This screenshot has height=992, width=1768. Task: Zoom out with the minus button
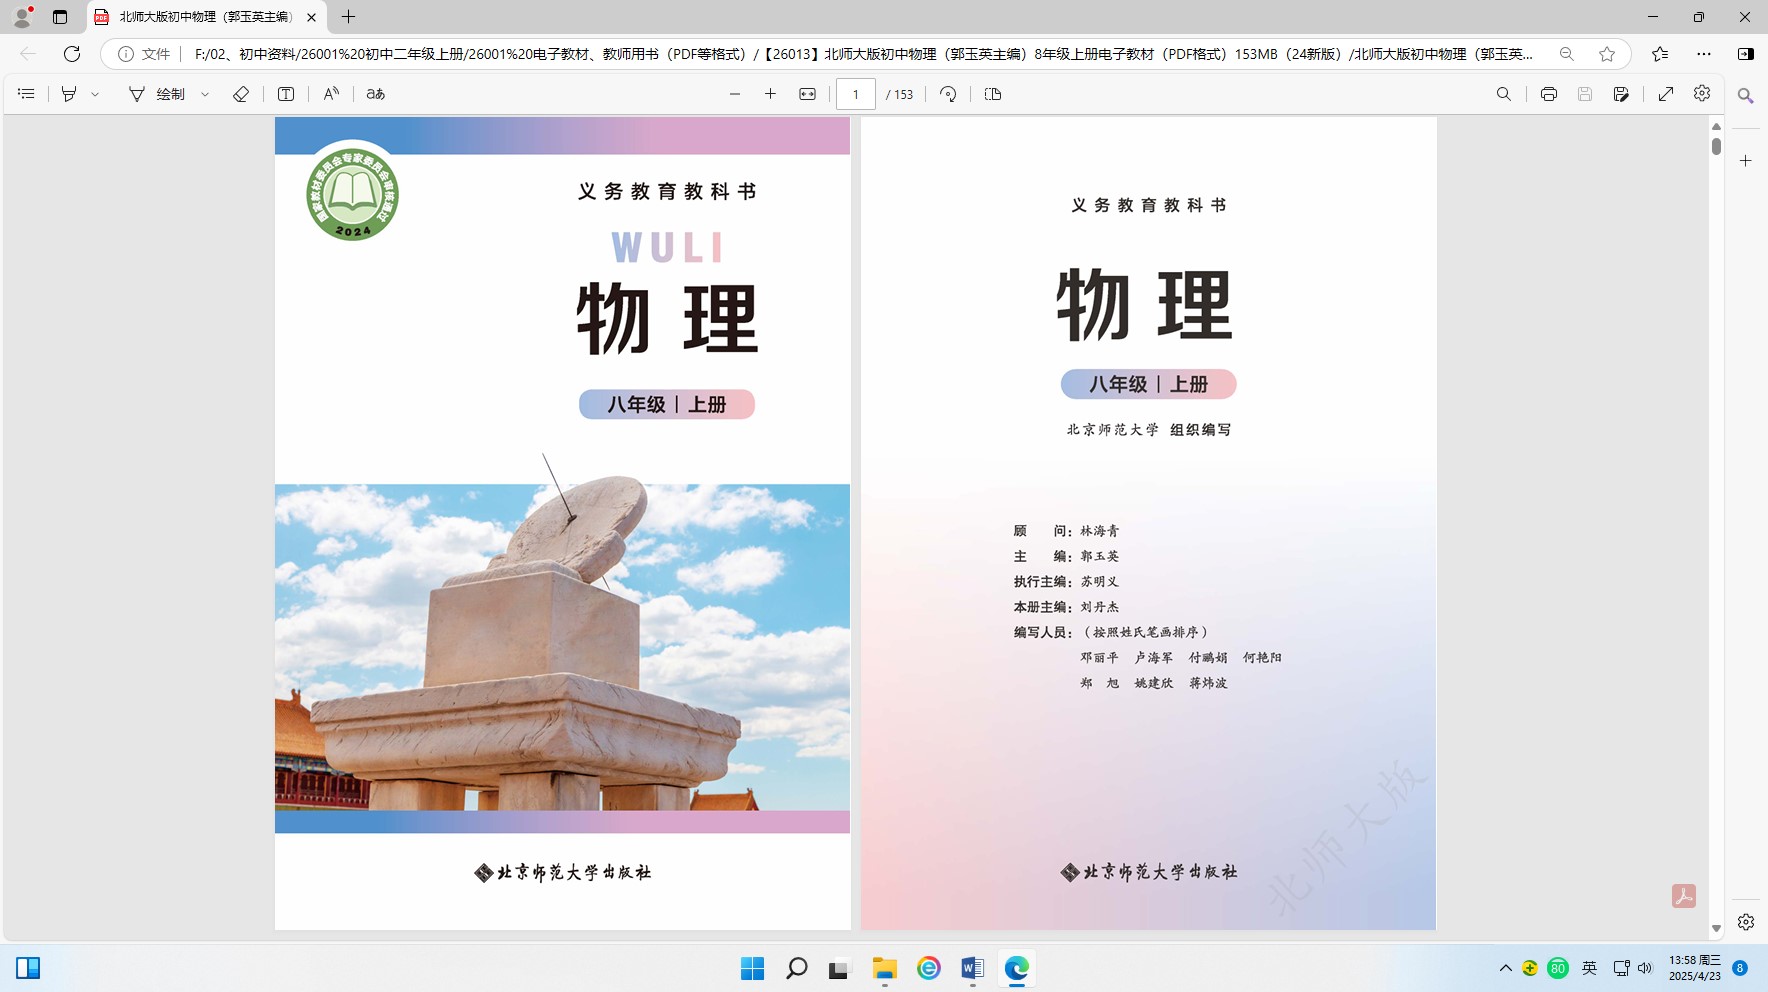pyautogui.click(x=735, y=94)
